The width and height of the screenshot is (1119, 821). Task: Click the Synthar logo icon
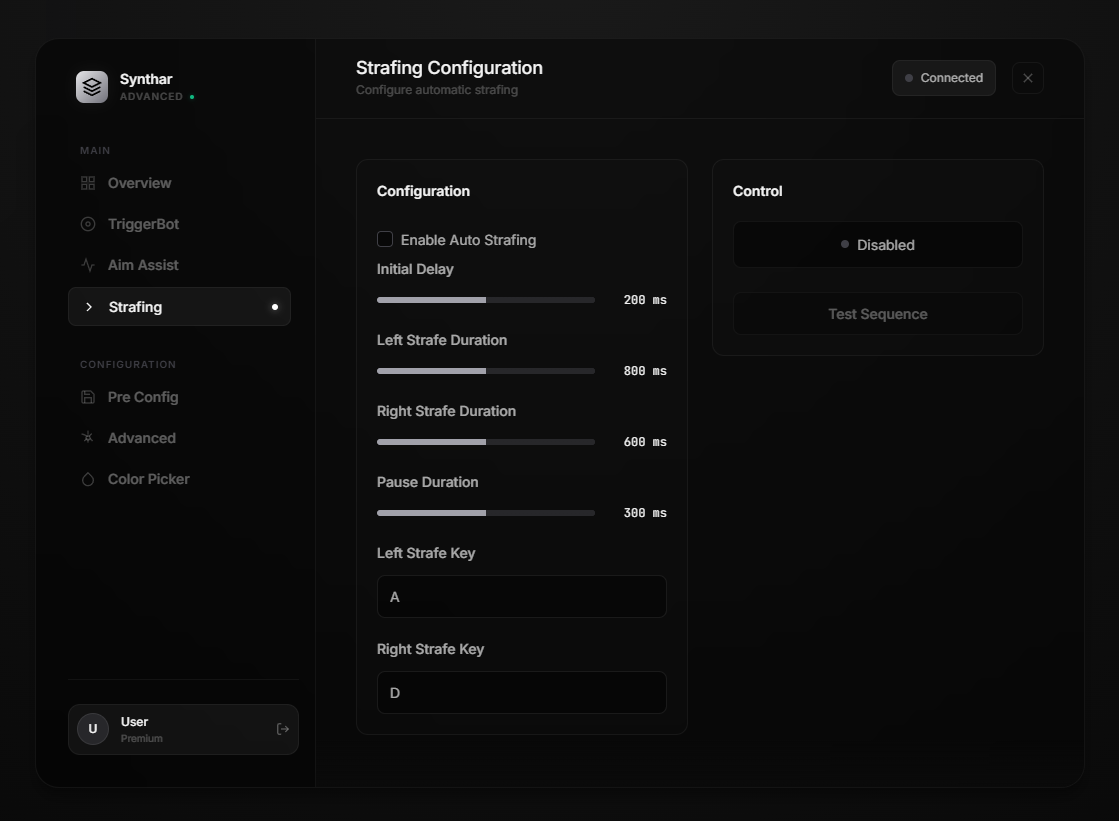click(x=92, y=87)
